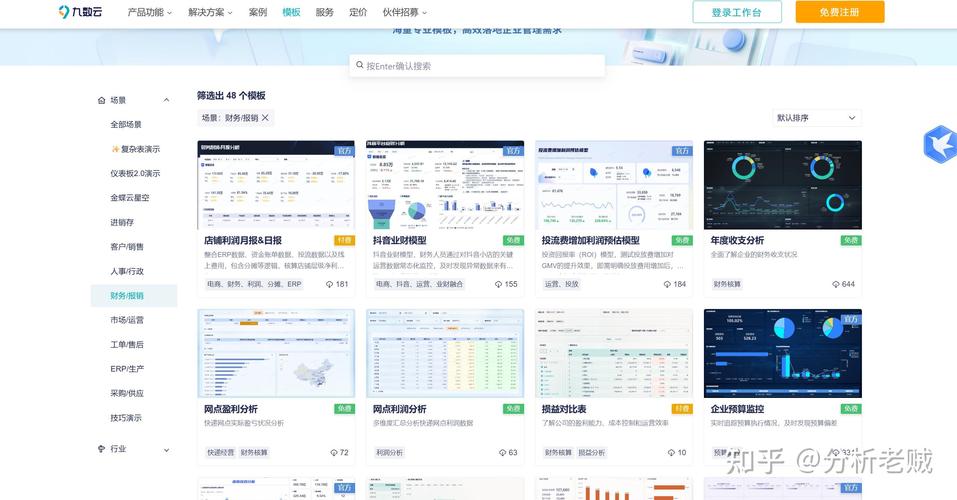Open the 企业预算监控 template thumbnail
Screen dimensions: 957x500
pyautogui.click(x=782, y=353)
